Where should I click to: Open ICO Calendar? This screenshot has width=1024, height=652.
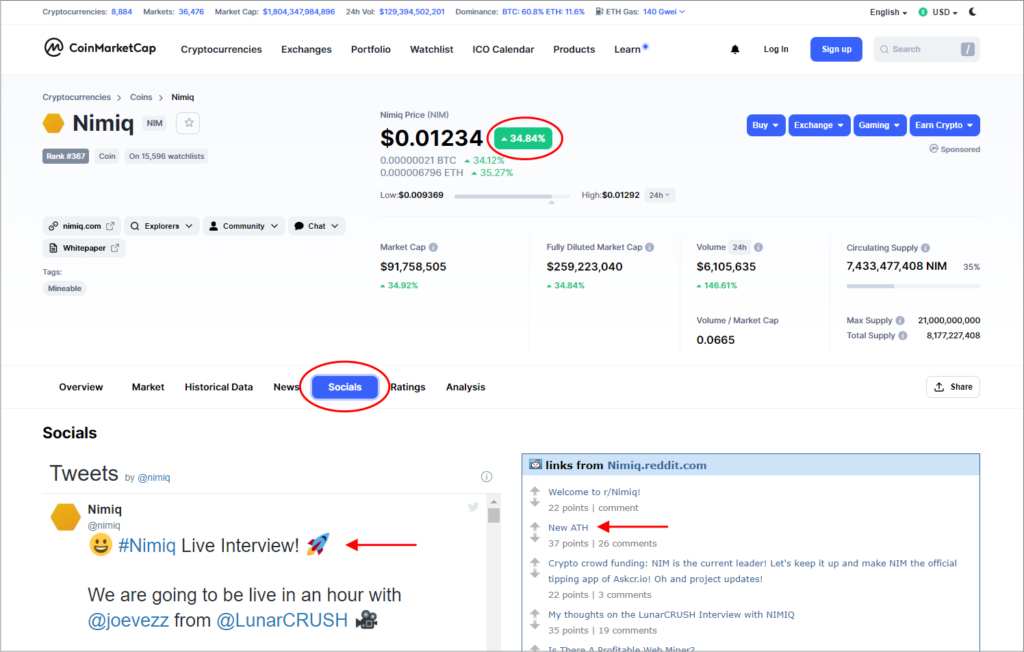coord(503,49)
